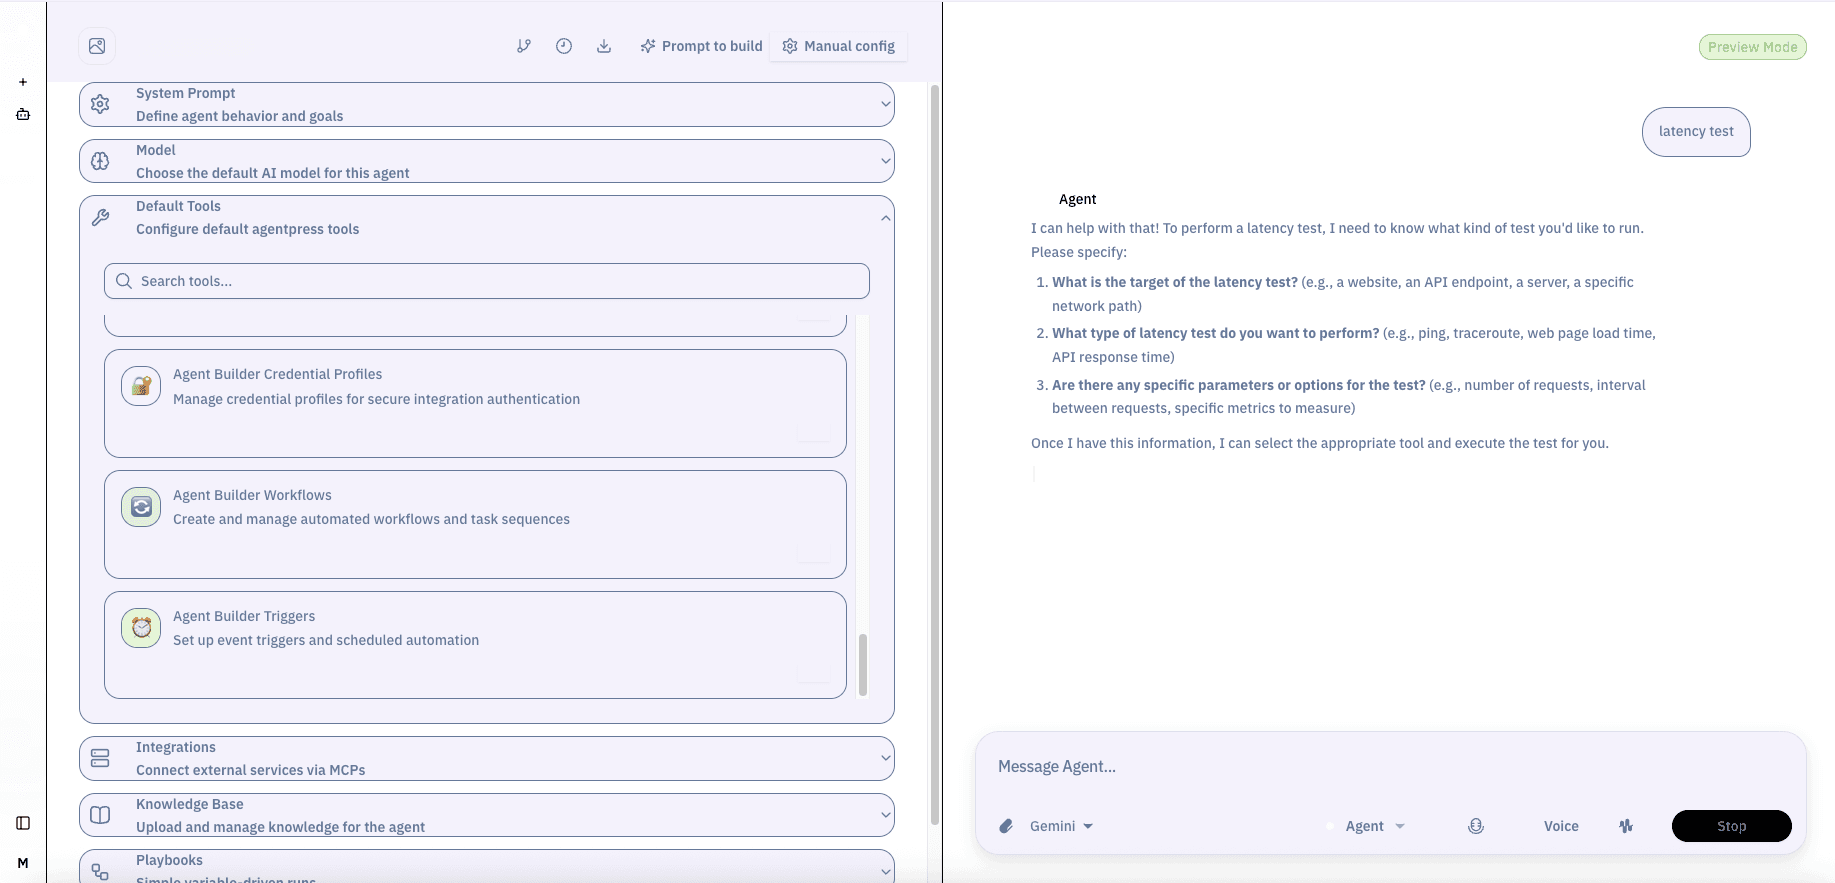1835x883 pixels.
Task: Open the version branch icon
Action: pos(523,46)
